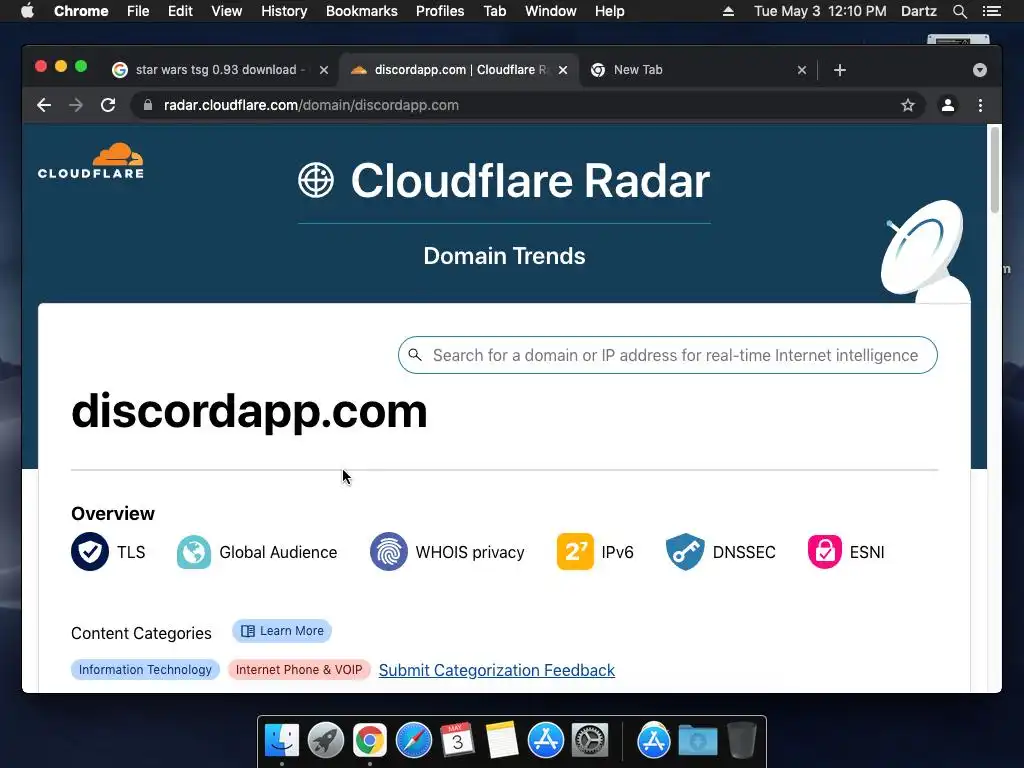This screenshot has width=1024, height=768.
Task: Open the Help menu
Action: (x=609, y=11)
